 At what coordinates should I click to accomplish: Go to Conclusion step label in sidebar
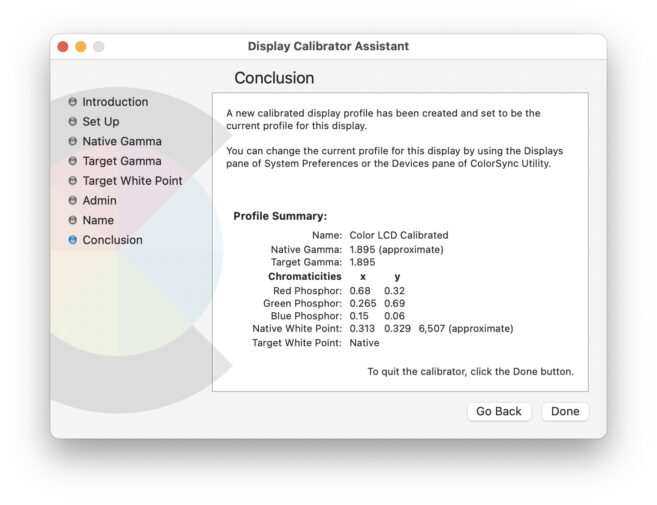(x=112, y=240)
